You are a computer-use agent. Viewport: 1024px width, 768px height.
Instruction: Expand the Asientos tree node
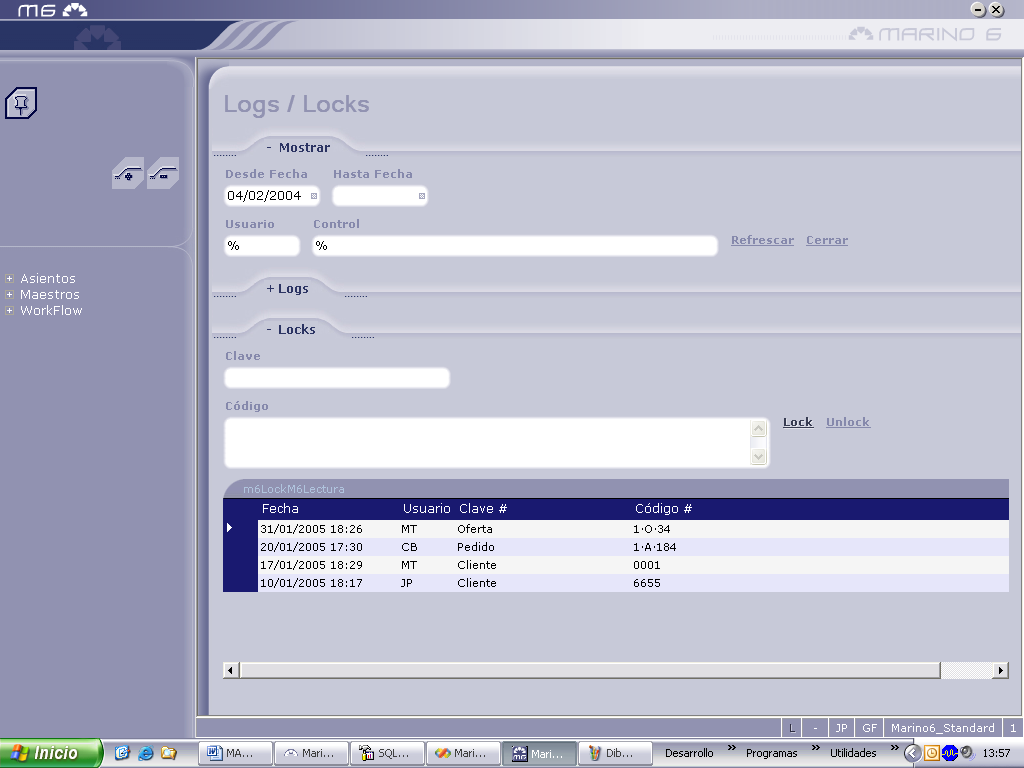[10, 279]
